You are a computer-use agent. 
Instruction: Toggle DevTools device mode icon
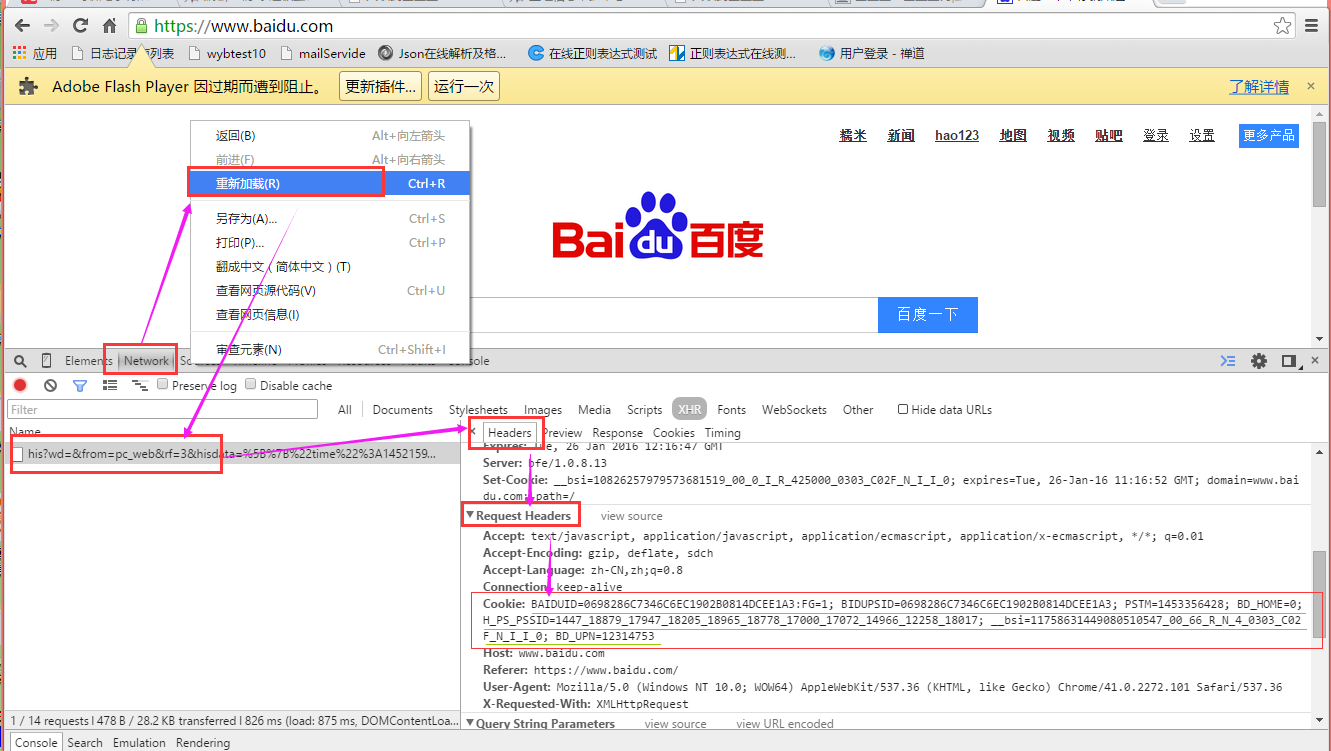point(46,361)
